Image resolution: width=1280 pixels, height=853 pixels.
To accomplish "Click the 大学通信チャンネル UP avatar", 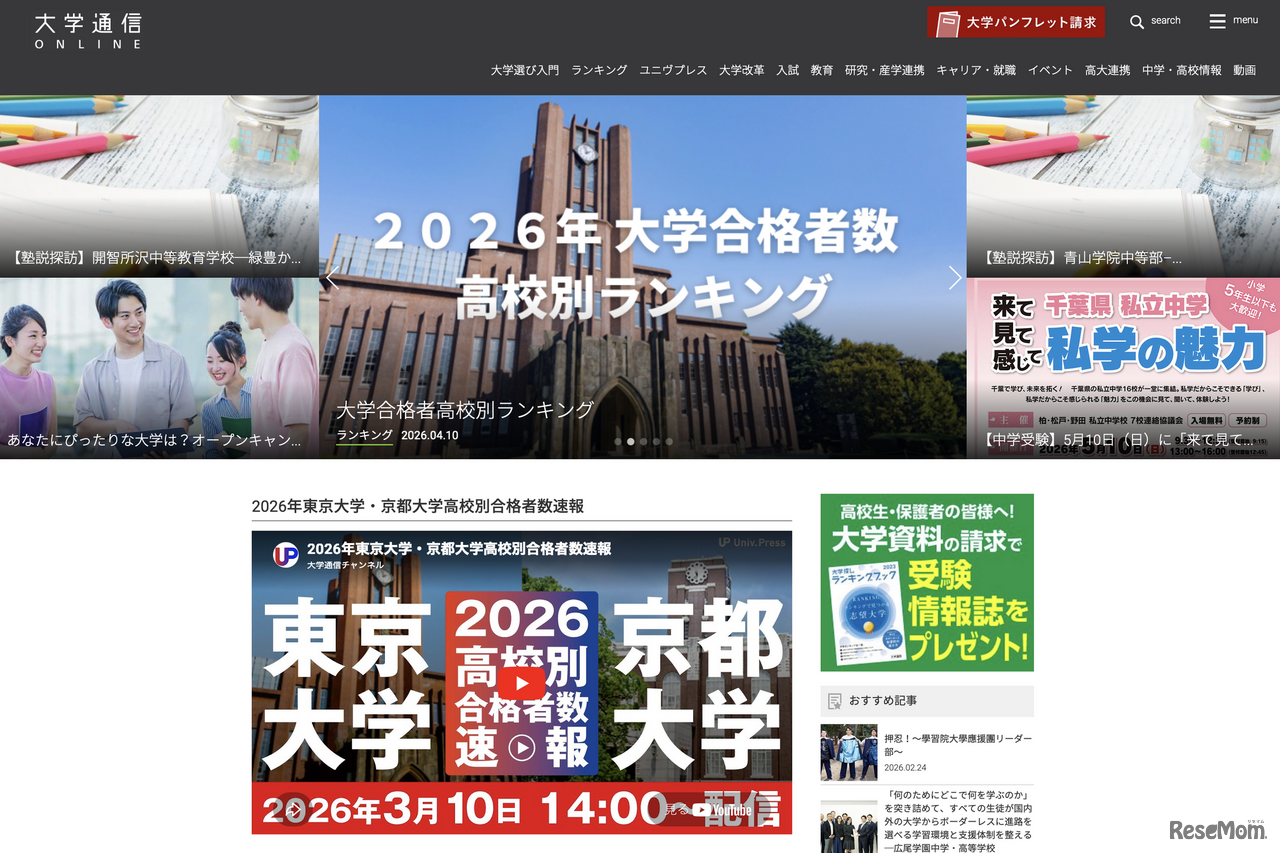I will pyautogui.click(x=286, y=555).
